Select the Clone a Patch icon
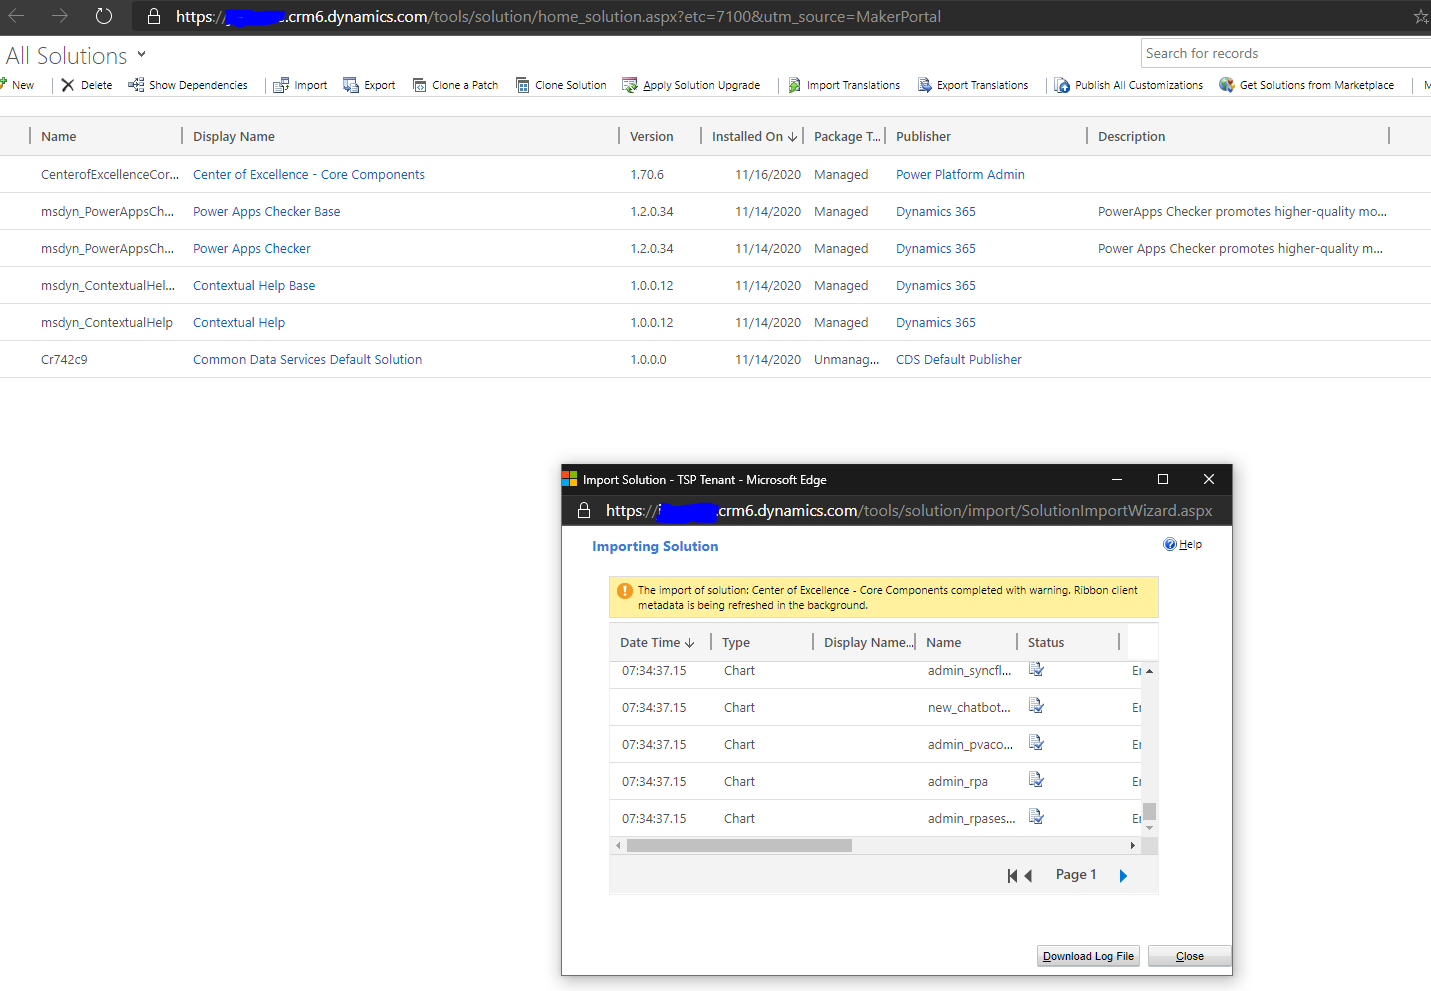 point(455,85)
